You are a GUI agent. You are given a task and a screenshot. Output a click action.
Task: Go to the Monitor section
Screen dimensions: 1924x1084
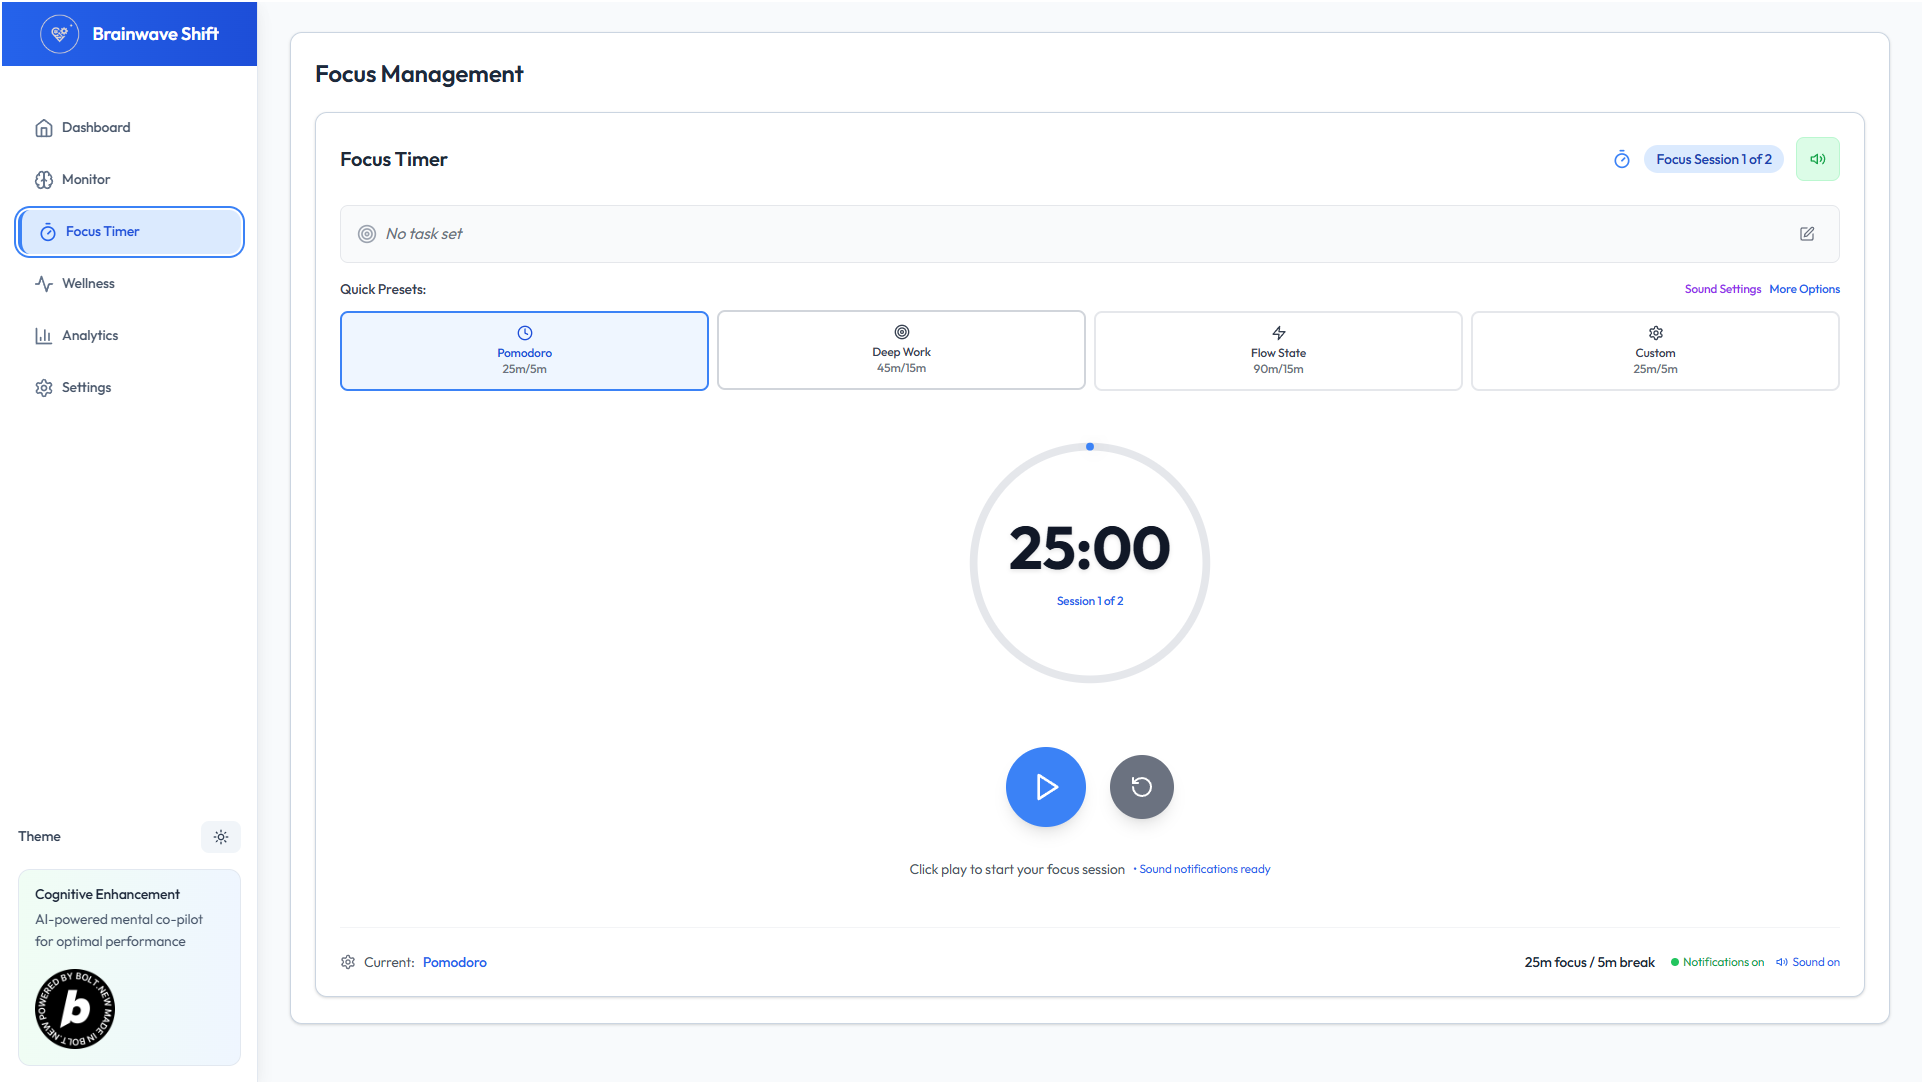(x=86, y=180)
